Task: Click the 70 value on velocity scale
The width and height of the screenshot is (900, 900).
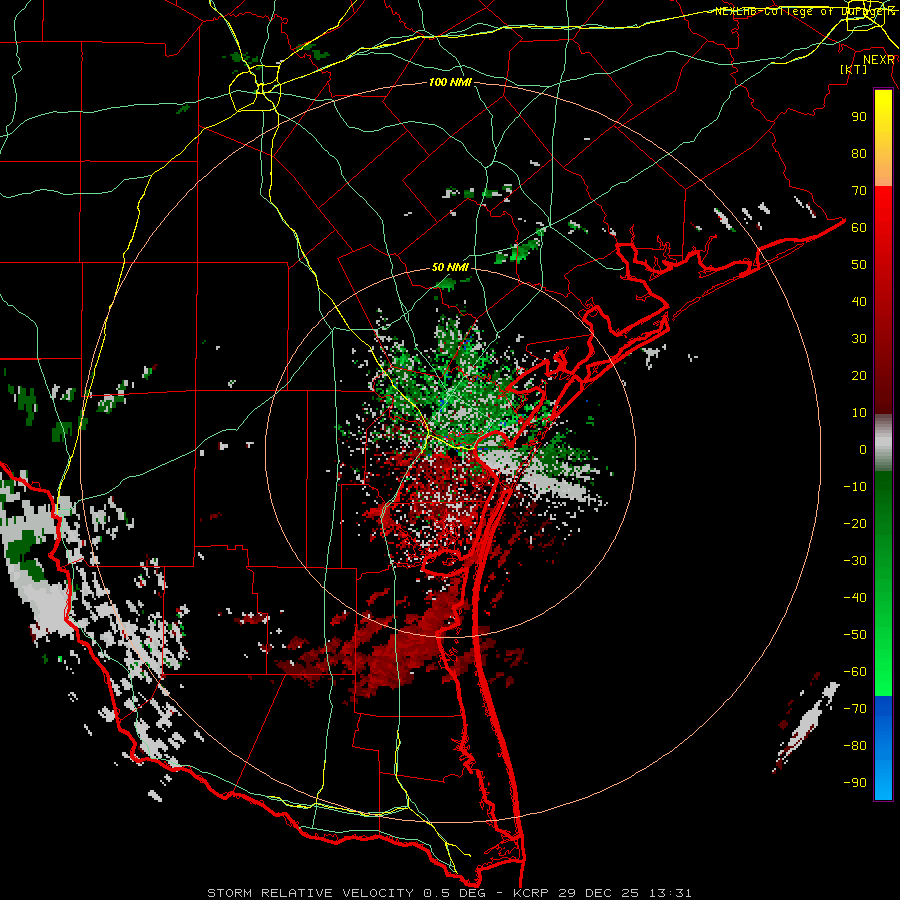Action: [x=859, y=191]
